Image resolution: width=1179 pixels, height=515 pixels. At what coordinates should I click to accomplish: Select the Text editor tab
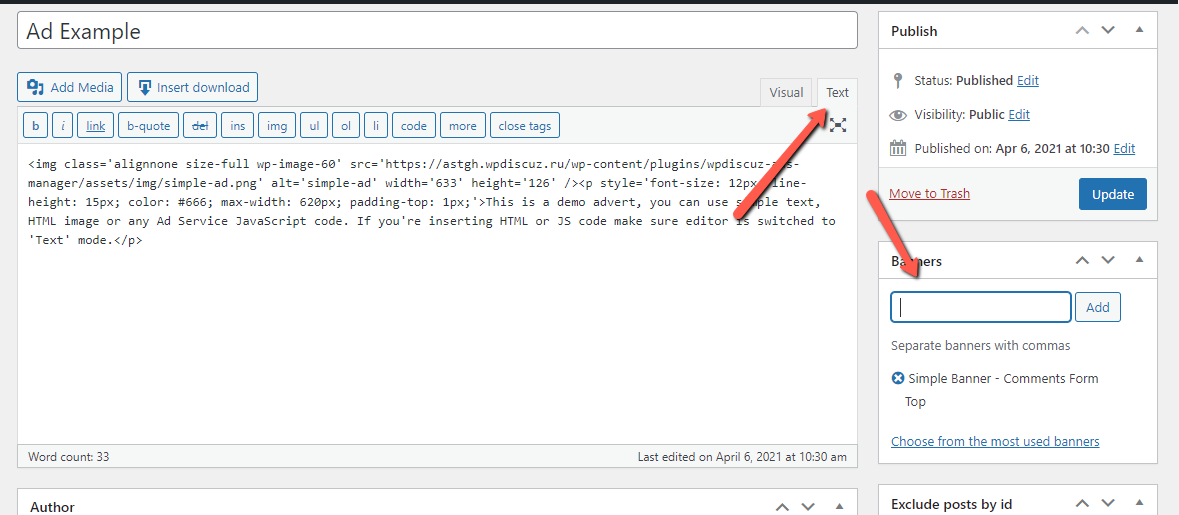(837, 92)
